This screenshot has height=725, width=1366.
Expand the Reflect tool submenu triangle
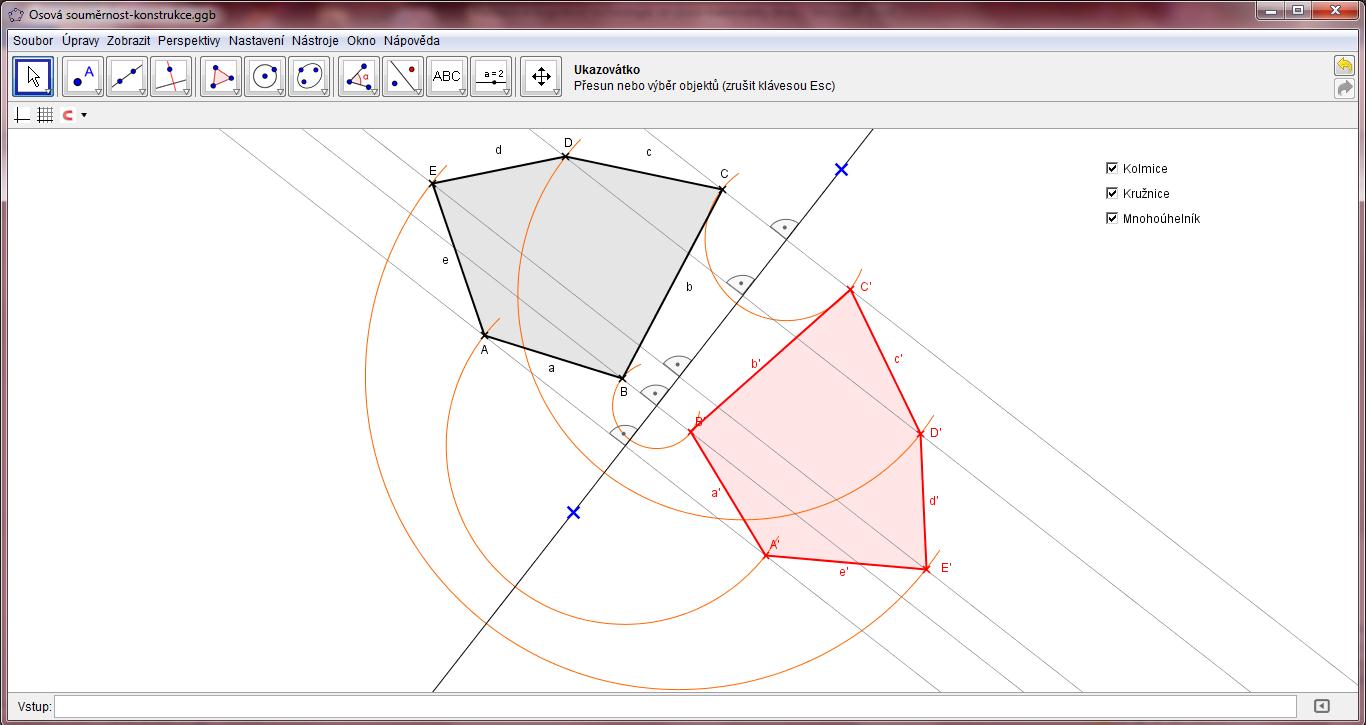[418, 92]
